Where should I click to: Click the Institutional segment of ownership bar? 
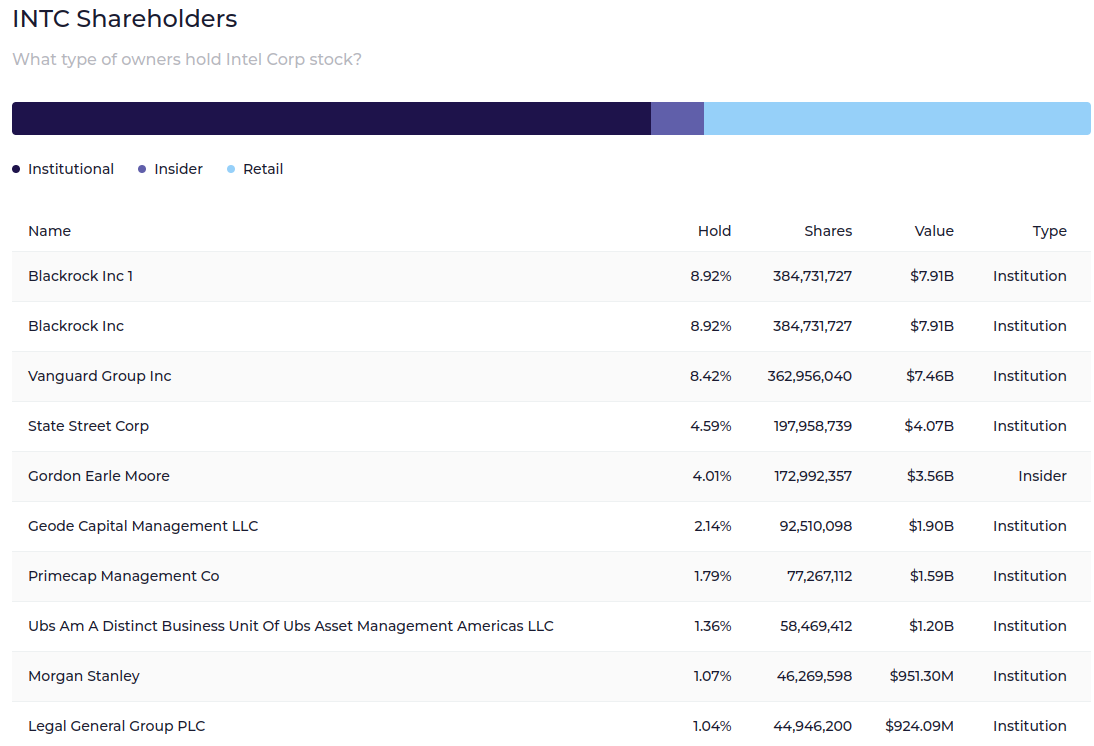tap(331, 119)
